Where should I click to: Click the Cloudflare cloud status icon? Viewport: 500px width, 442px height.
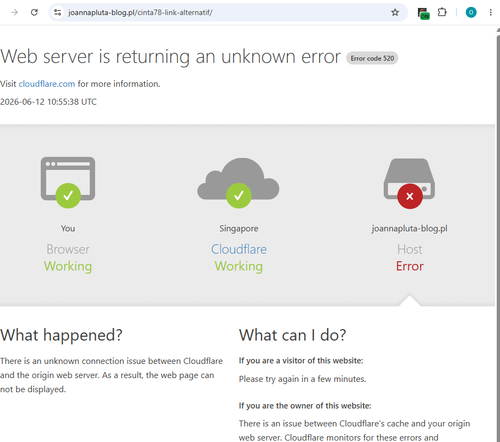pyautogui.click(x=238, y=183)
